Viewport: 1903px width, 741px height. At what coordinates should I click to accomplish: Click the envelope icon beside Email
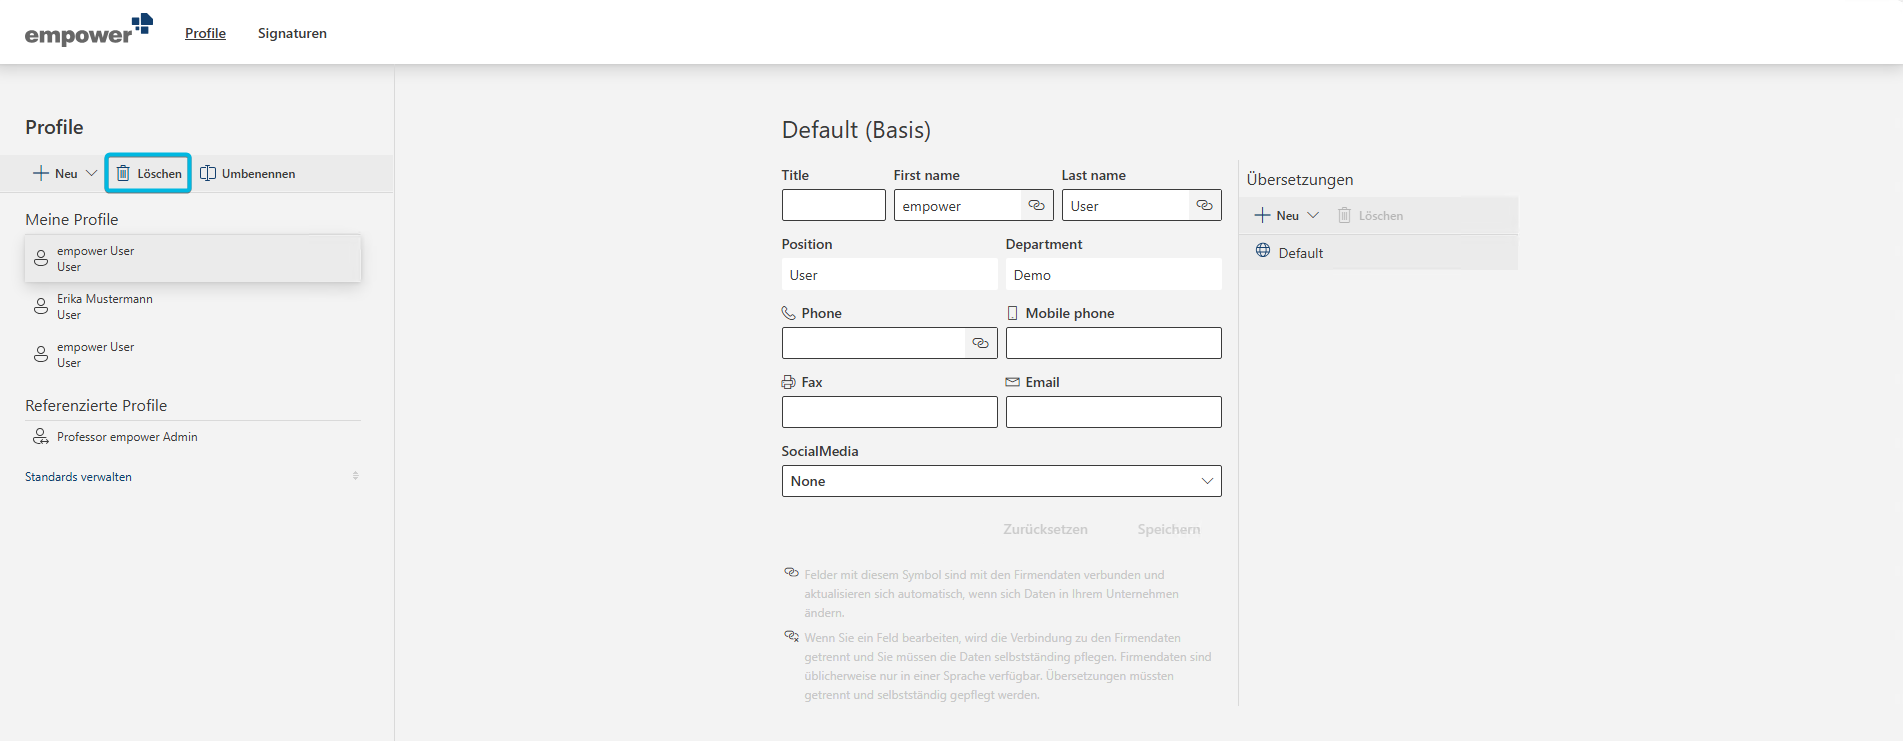click(1013, 382)
